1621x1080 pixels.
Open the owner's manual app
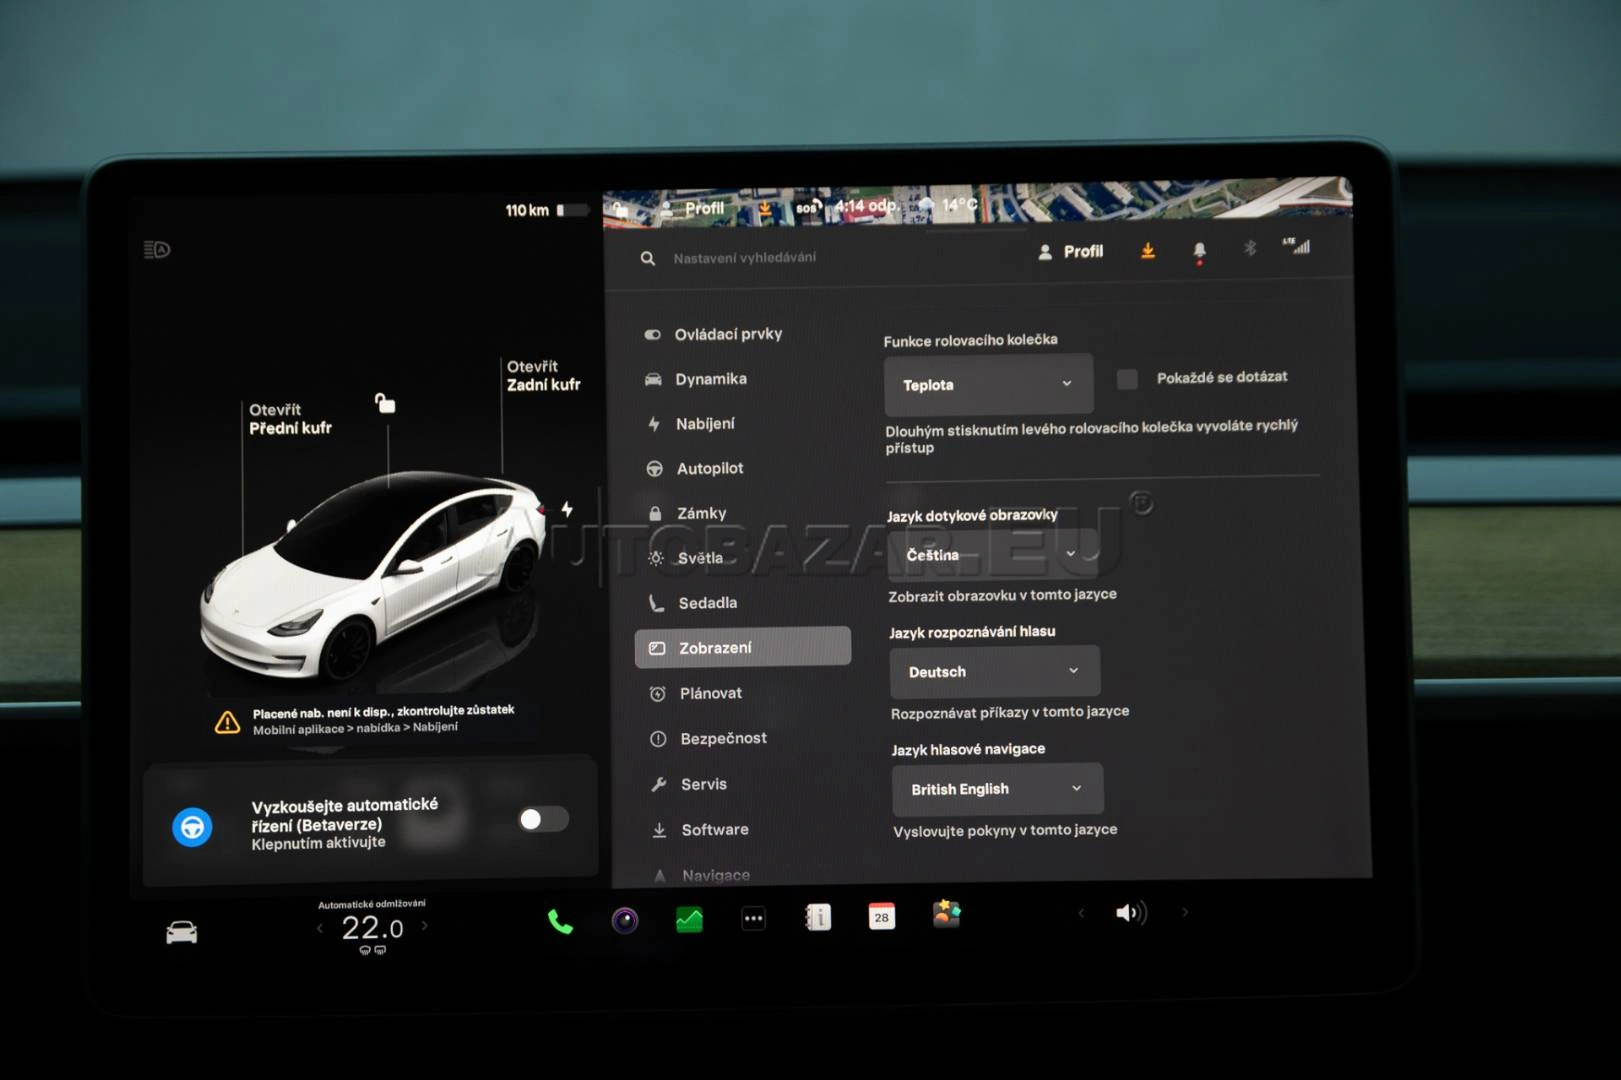pos(818,917)
